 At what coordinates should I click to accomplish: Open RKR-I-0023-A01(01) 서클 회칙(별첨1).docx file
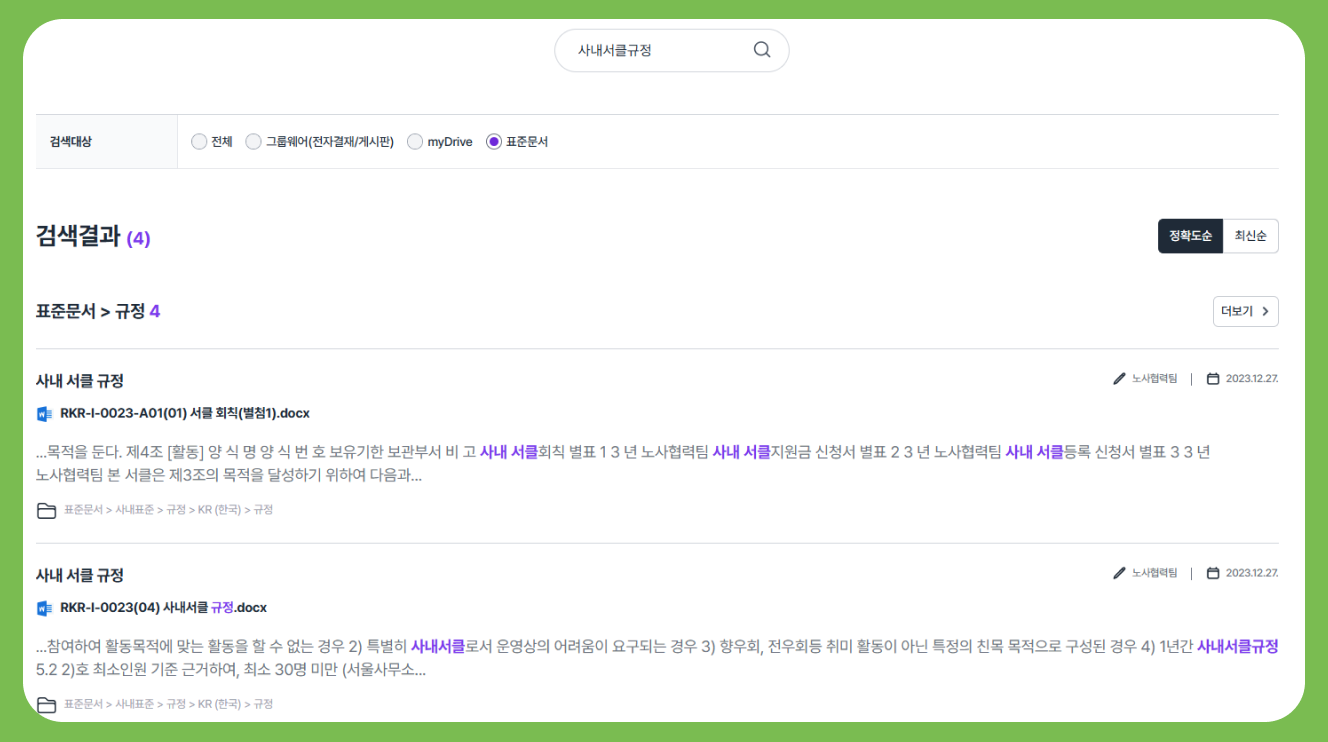pos(185,414)
